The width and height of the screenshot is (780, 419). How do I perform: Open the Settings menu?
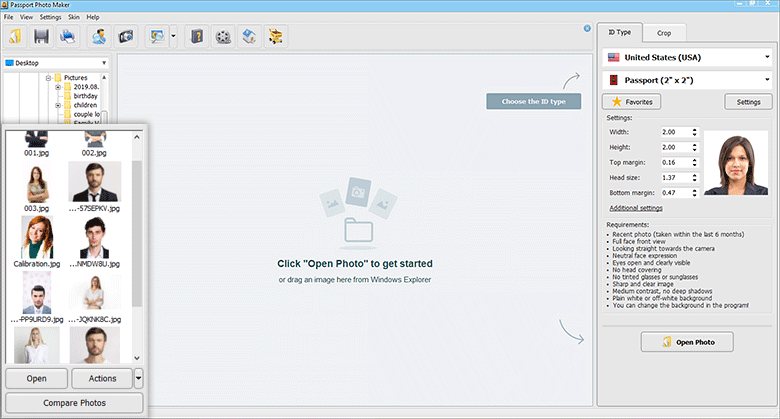[50, 17]
